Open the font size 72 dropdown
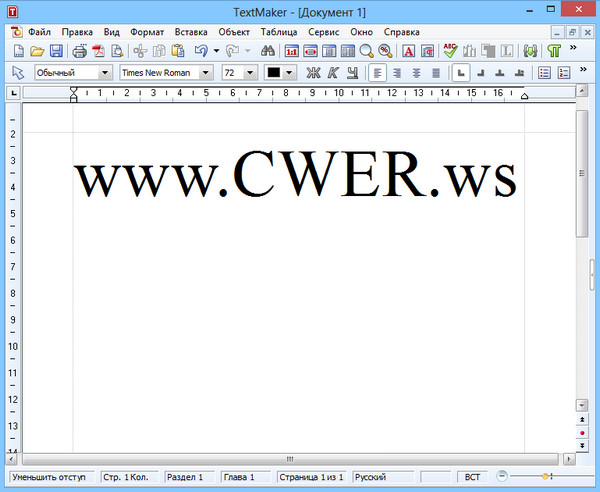Screen dimensions: 600x492 (248, 73)
